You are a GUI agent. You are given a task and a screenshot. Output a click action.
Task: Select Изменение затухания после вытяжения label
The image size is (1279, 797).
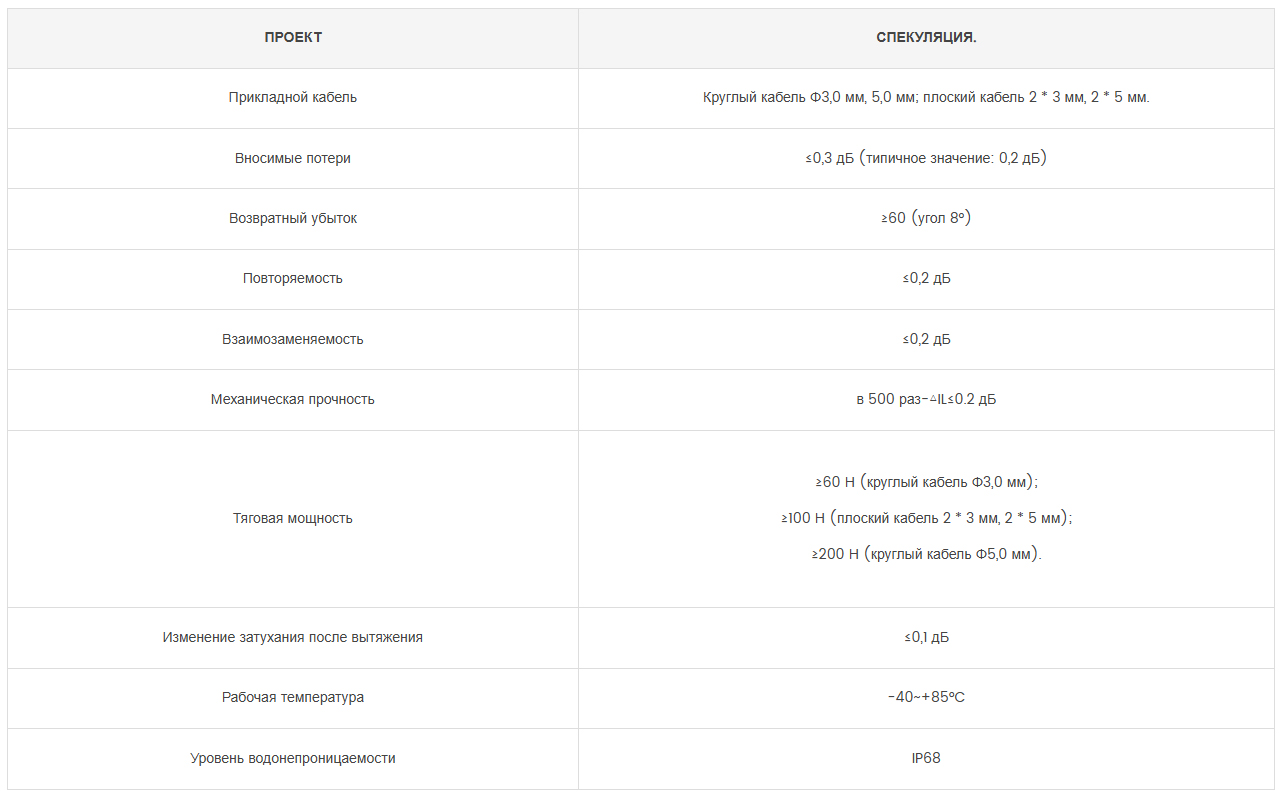pyautogui.click(x=293, y=637)
